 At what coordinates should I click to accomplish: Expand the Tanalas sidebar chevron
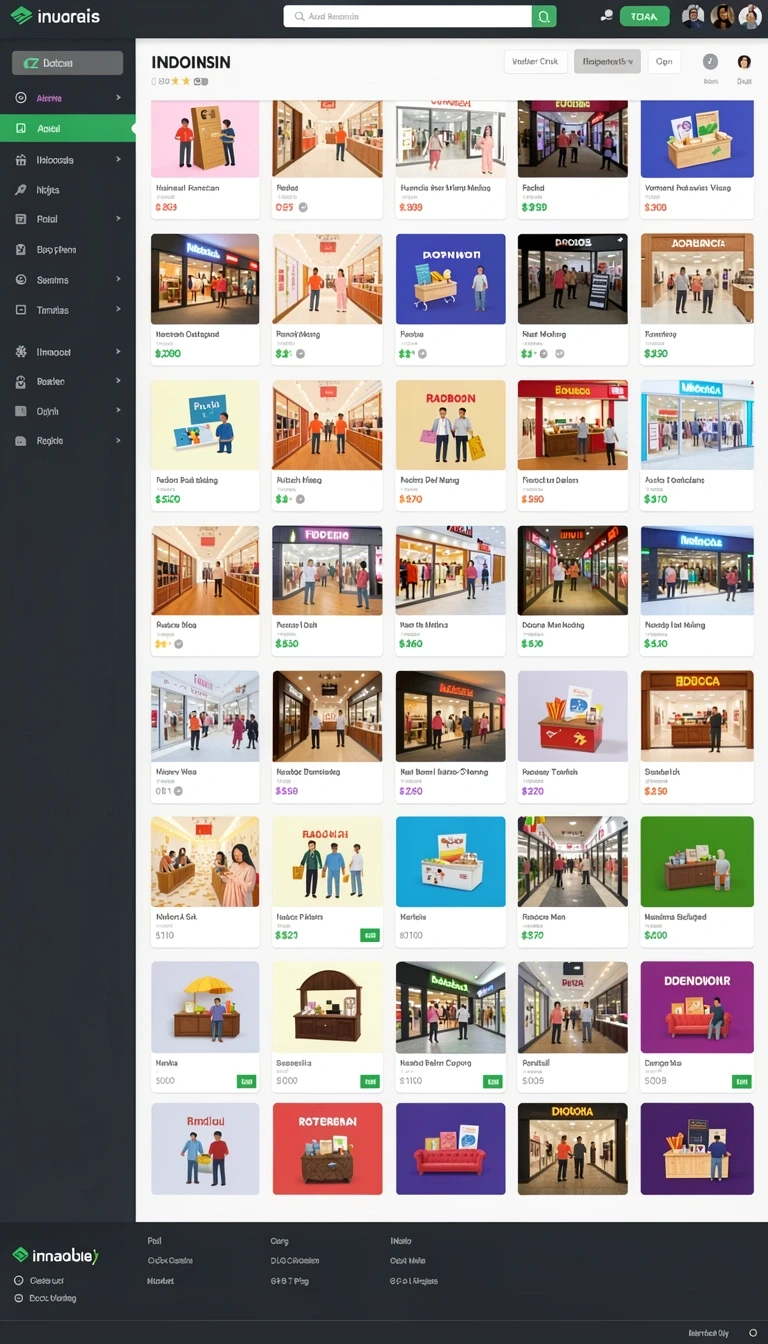(118, 310)
